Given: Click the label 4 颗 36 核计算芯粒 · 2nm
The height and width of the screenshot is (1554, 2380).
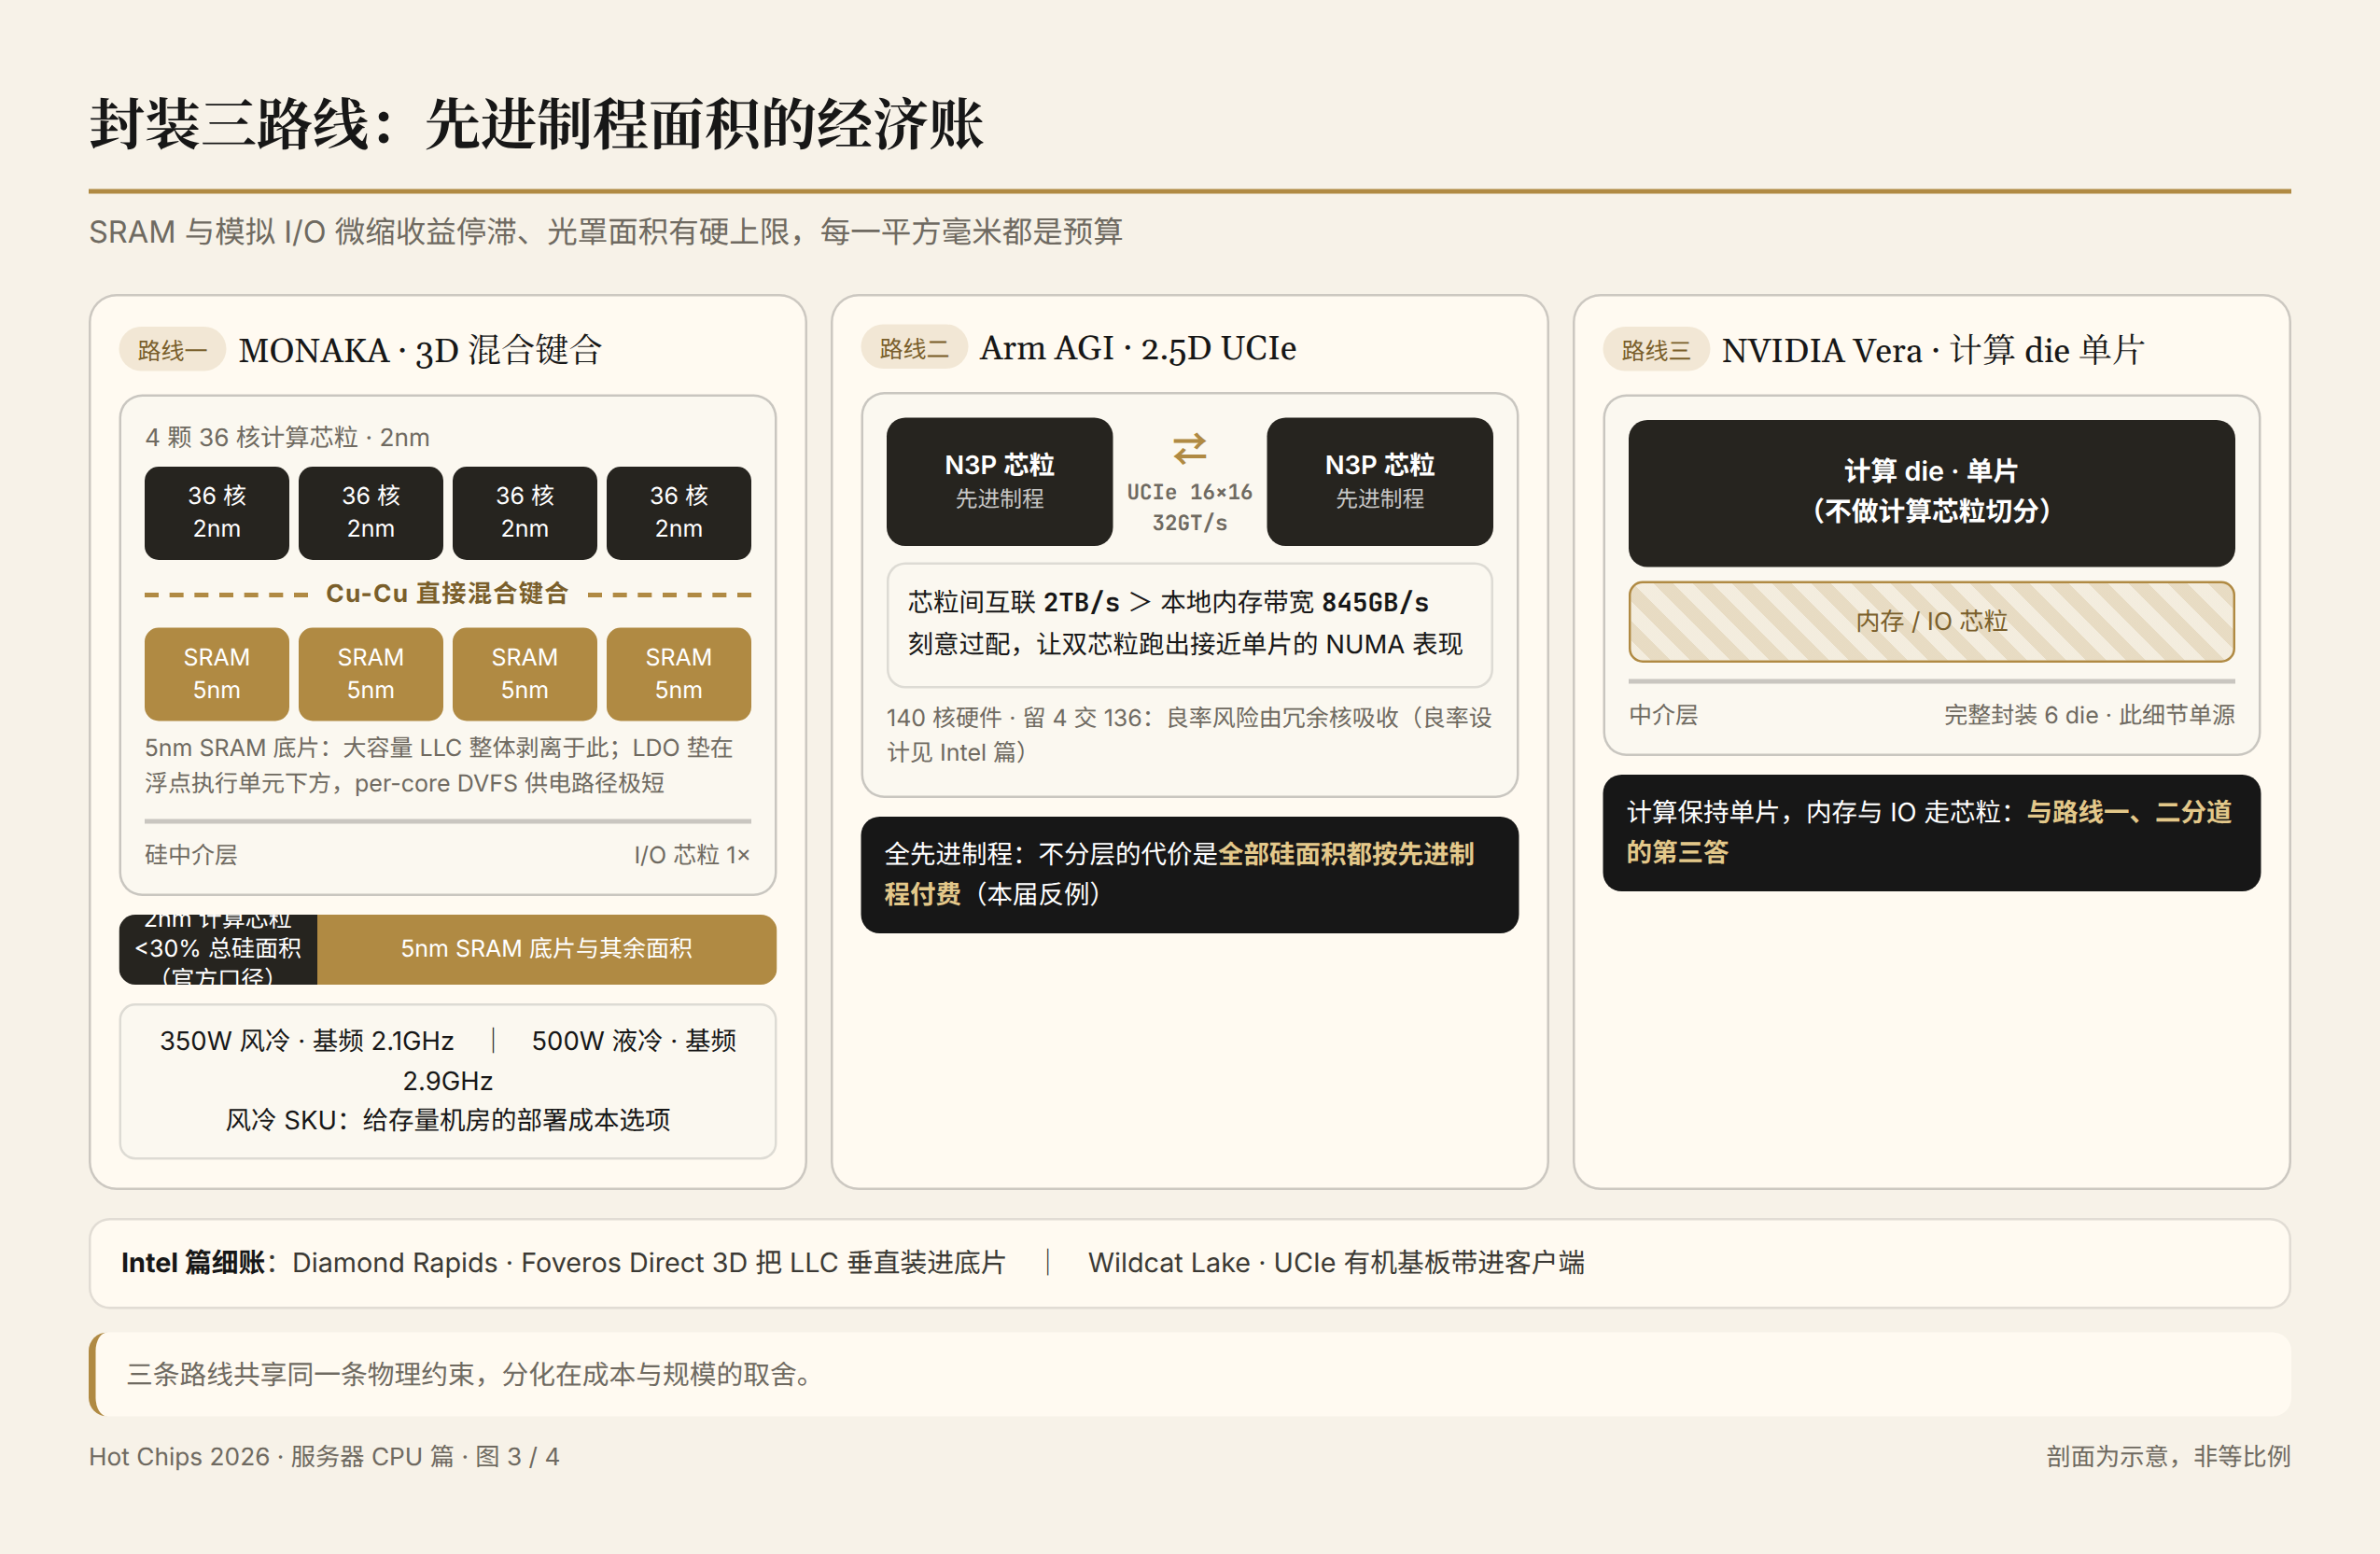Looking at the screenshot, I should coord(287,437).
